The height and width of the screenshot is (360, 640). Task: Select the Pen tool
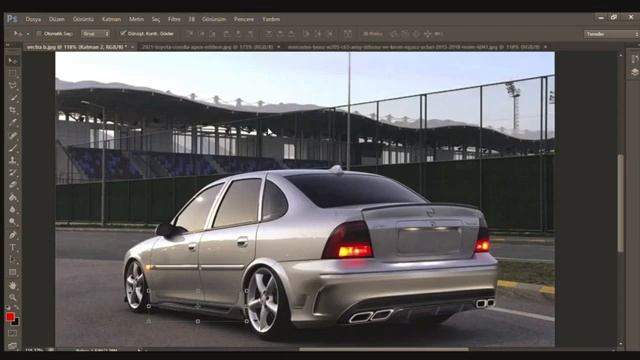13,235
